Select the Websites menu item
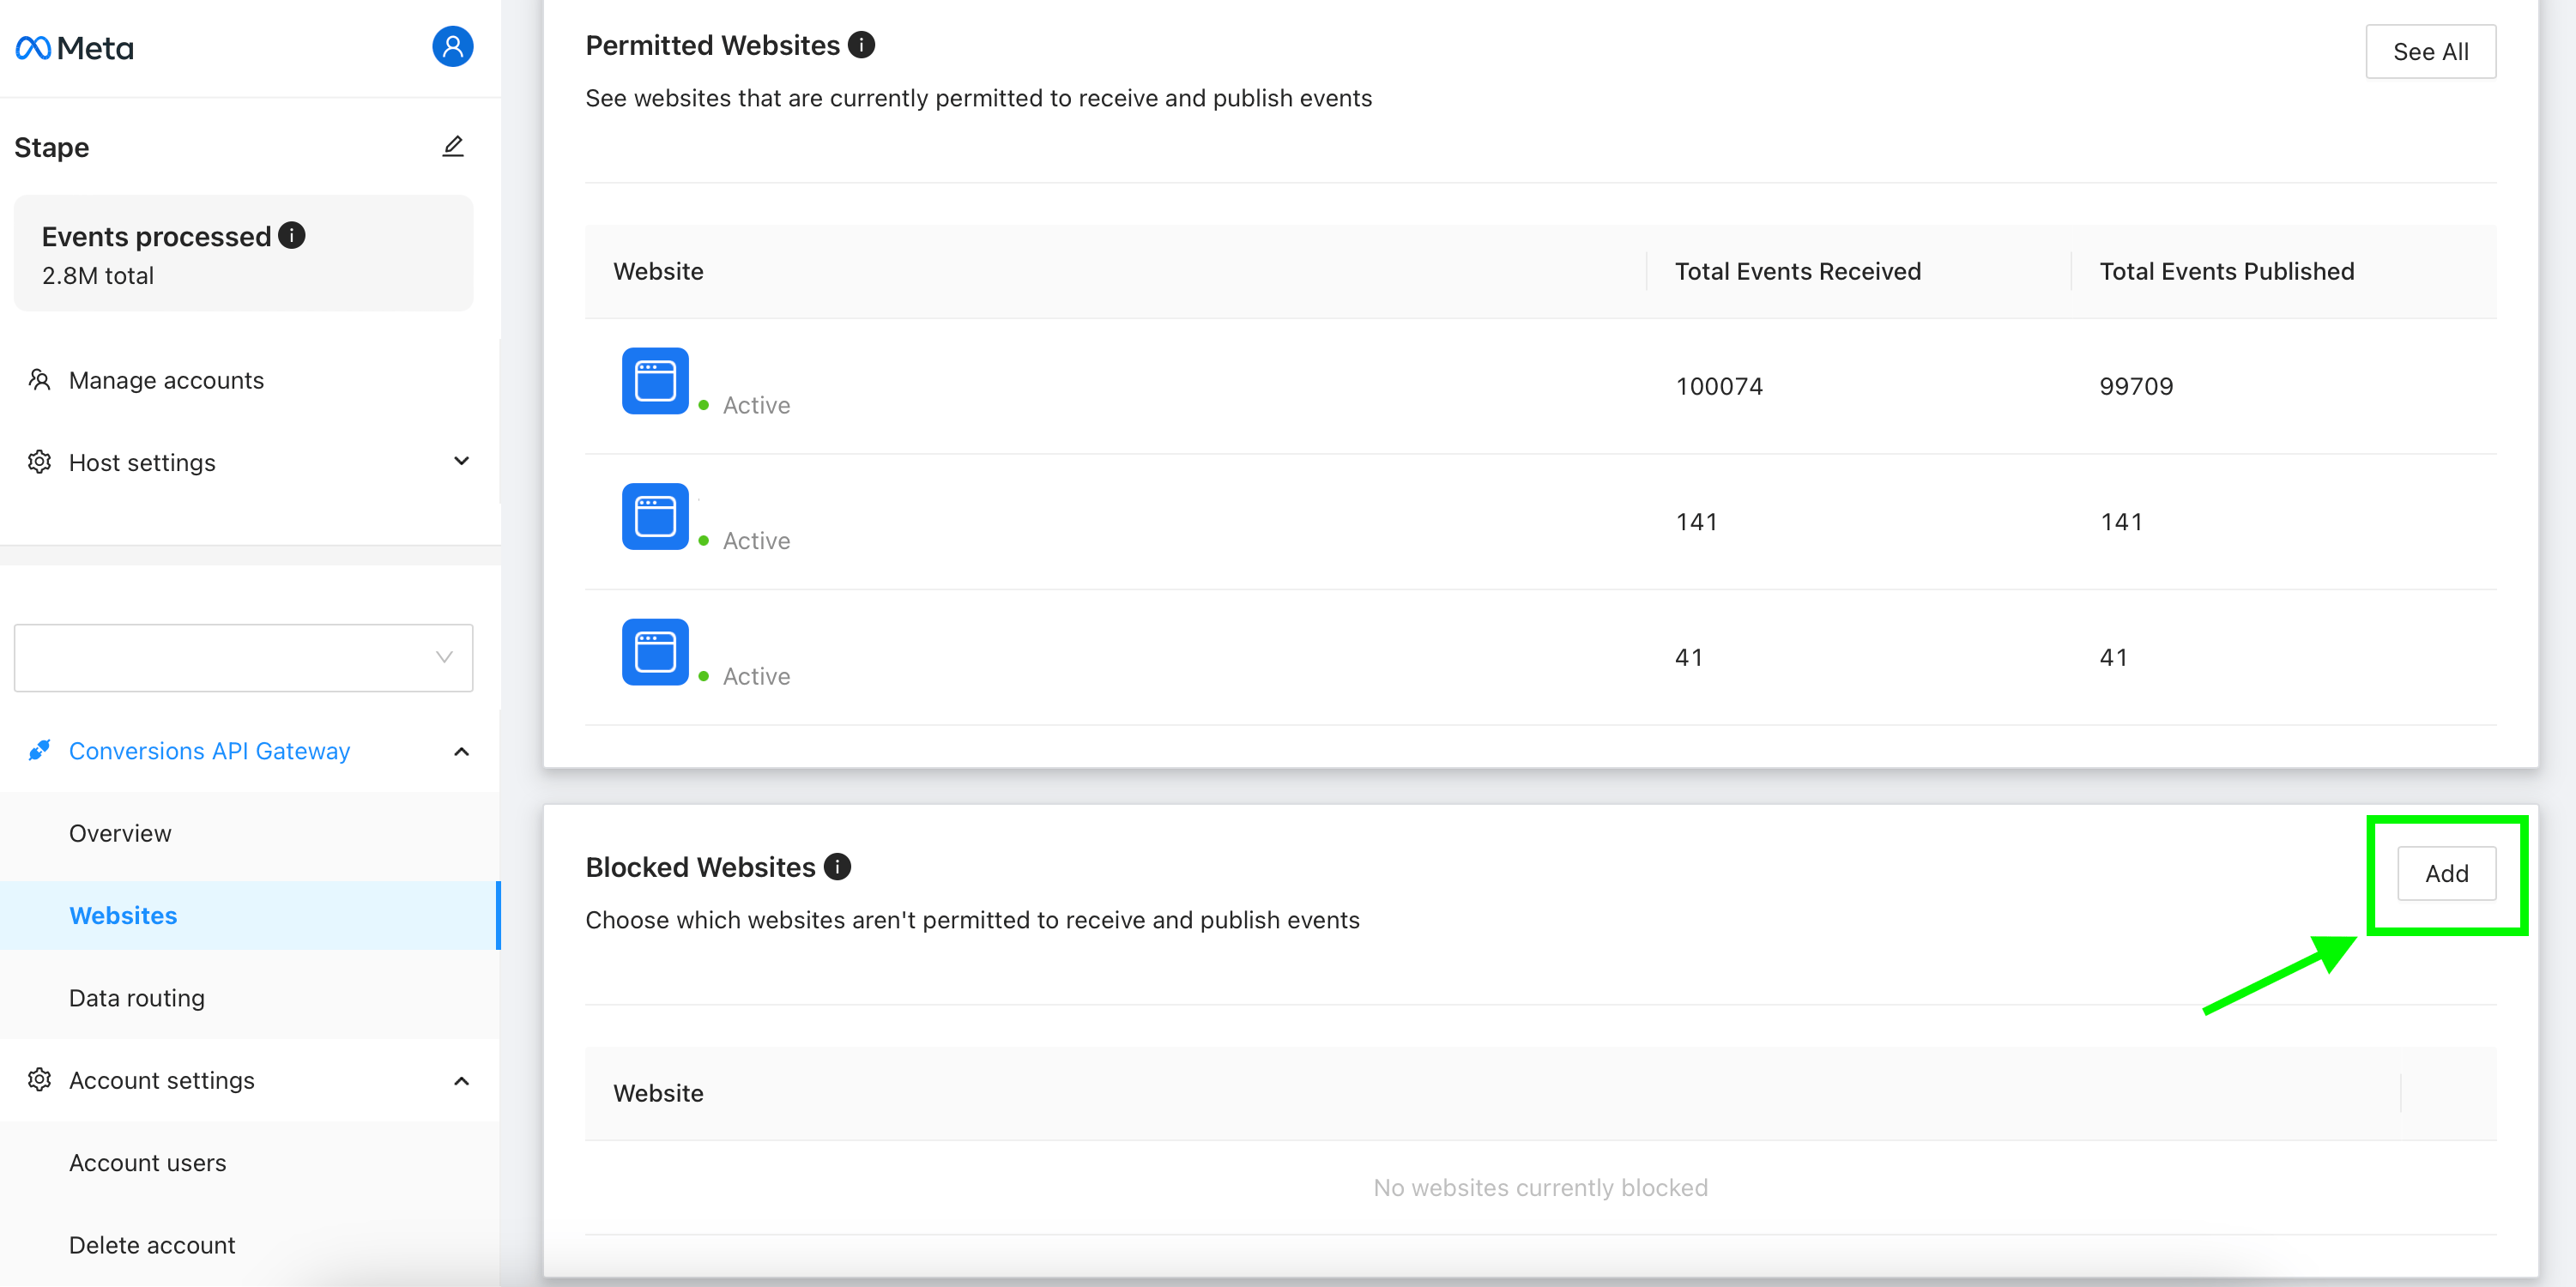This screenshot has width=2576, height=1287. point(124,915)
